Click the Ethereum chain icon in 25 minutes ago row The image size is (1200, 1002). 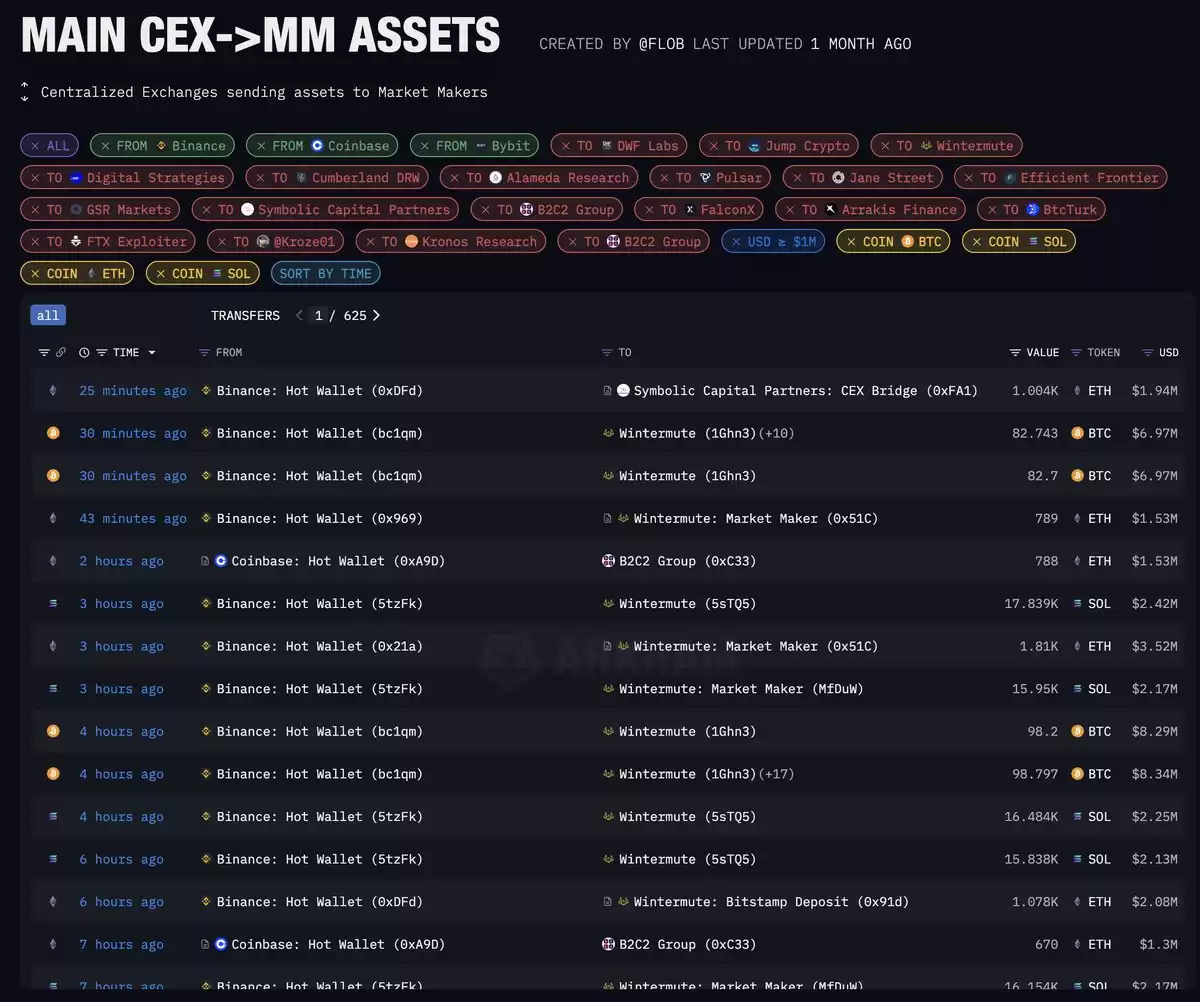pyautogui.click(x=53, y=391)
